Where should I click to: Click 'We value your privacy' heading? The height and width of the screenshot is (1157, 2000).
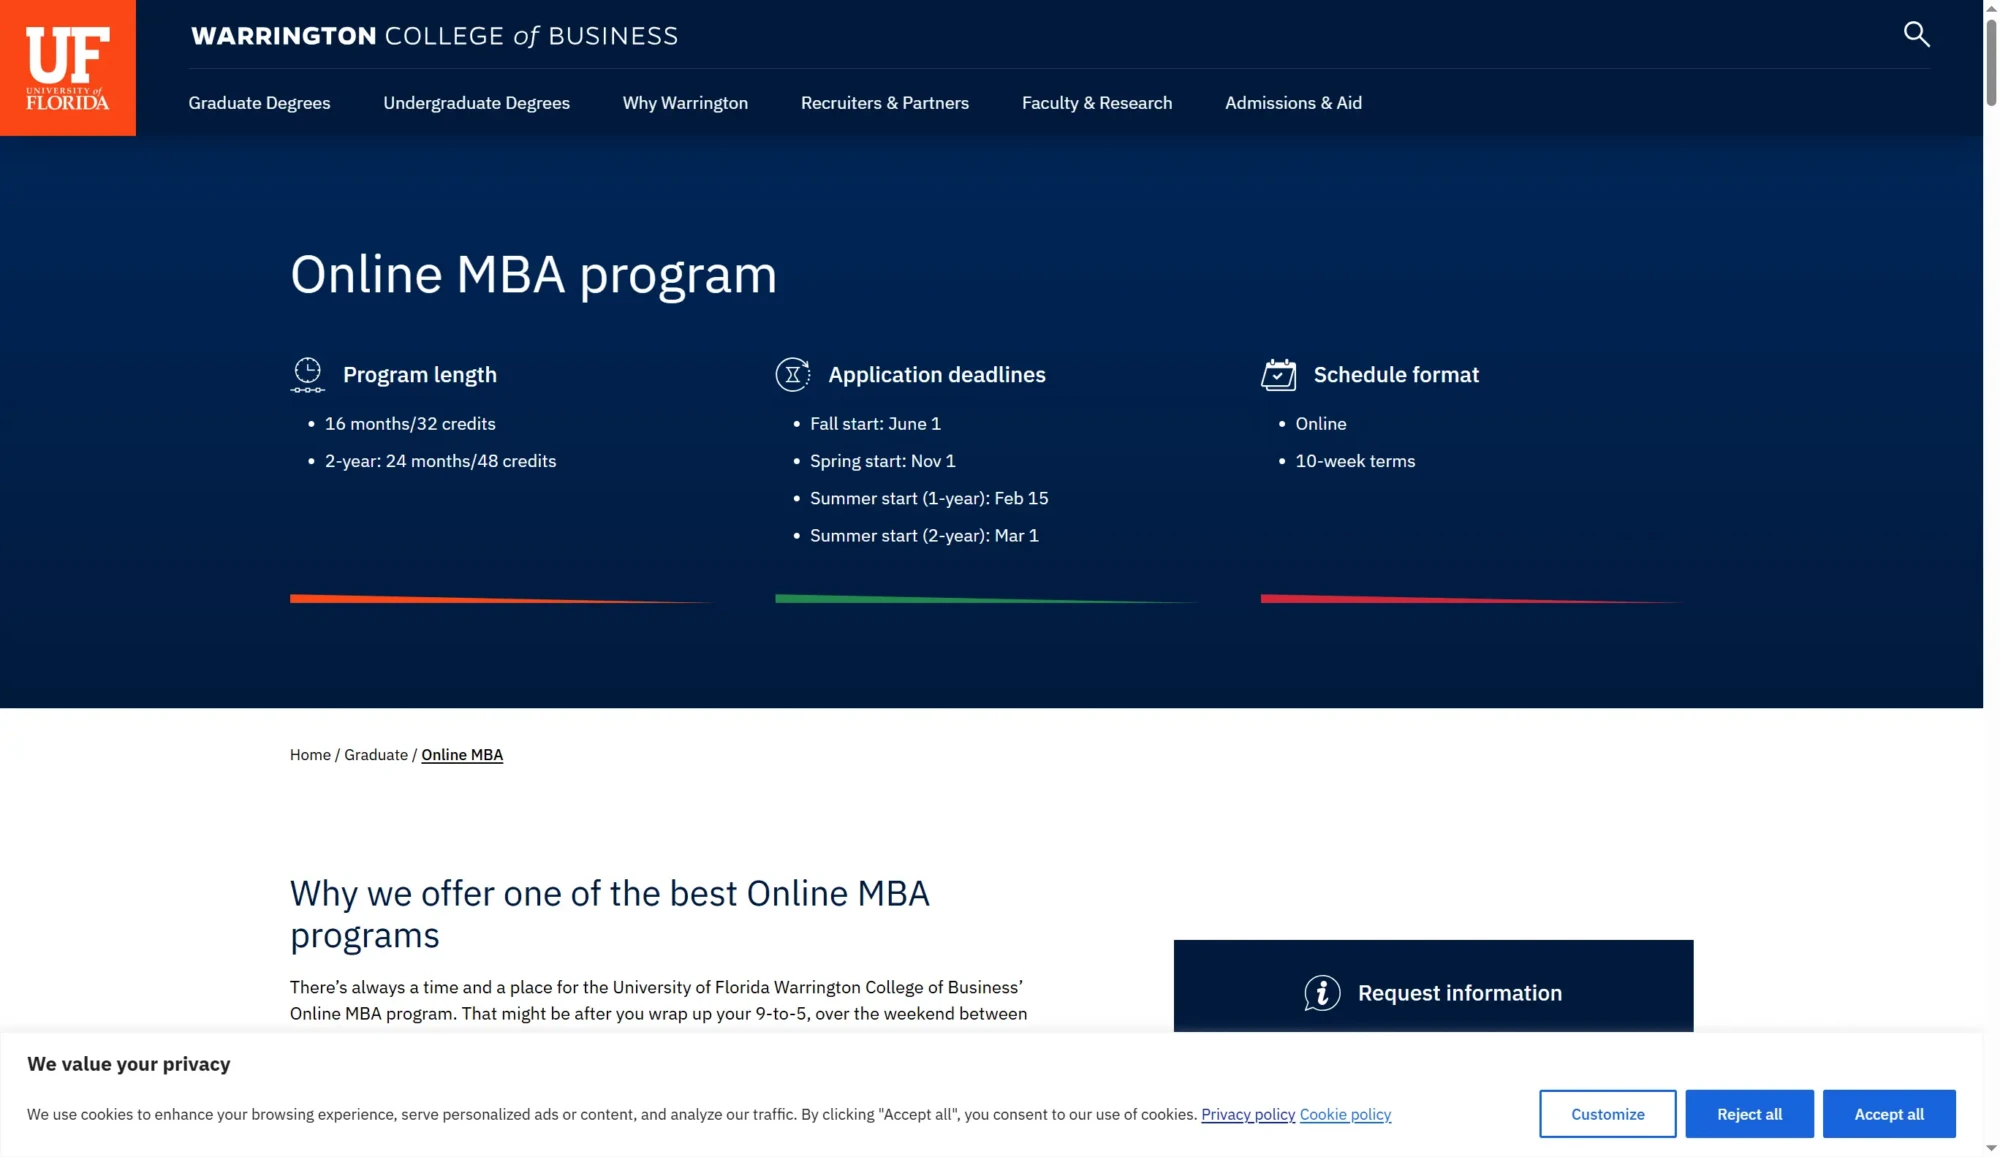129,1064
